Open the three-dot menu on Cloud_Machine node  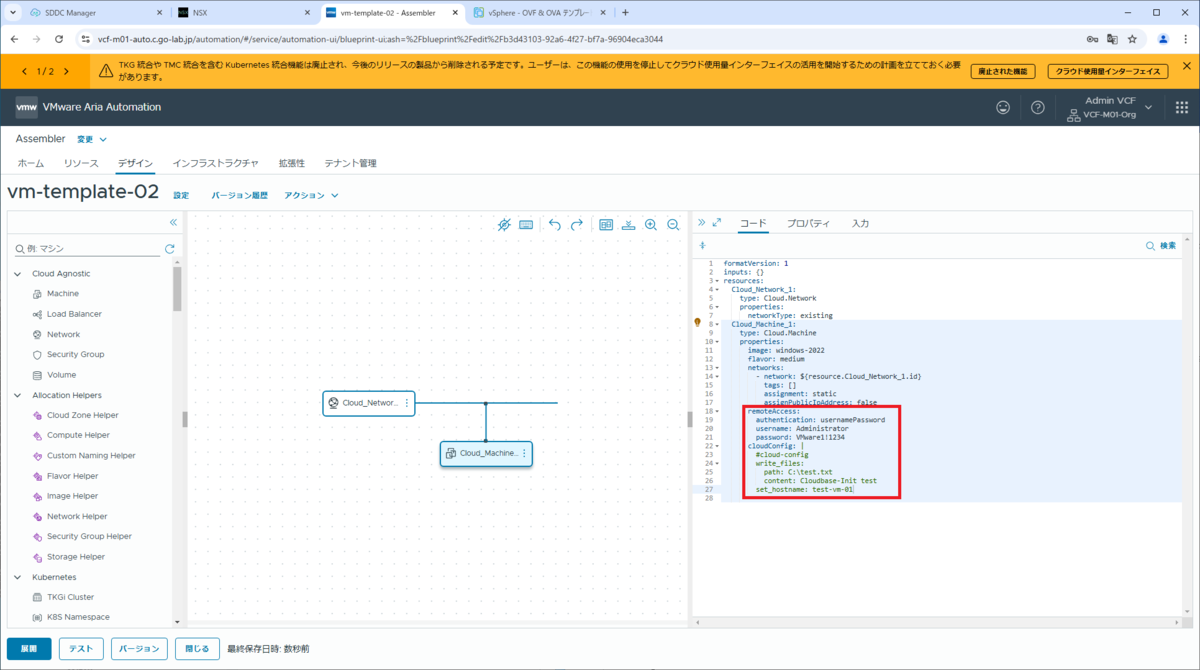tap(523, 453)
